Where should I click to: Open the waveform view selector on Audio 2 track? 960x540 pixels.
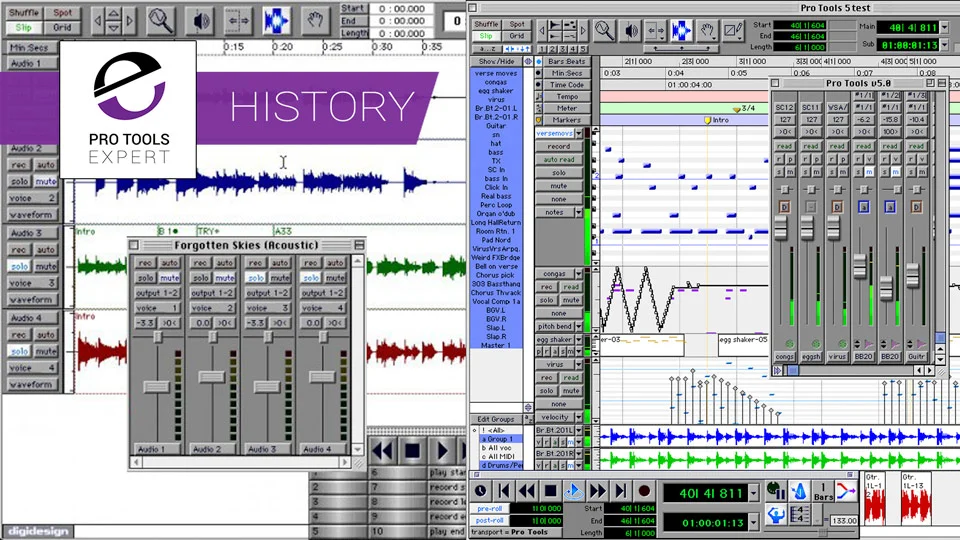click(x=32, y=215)
